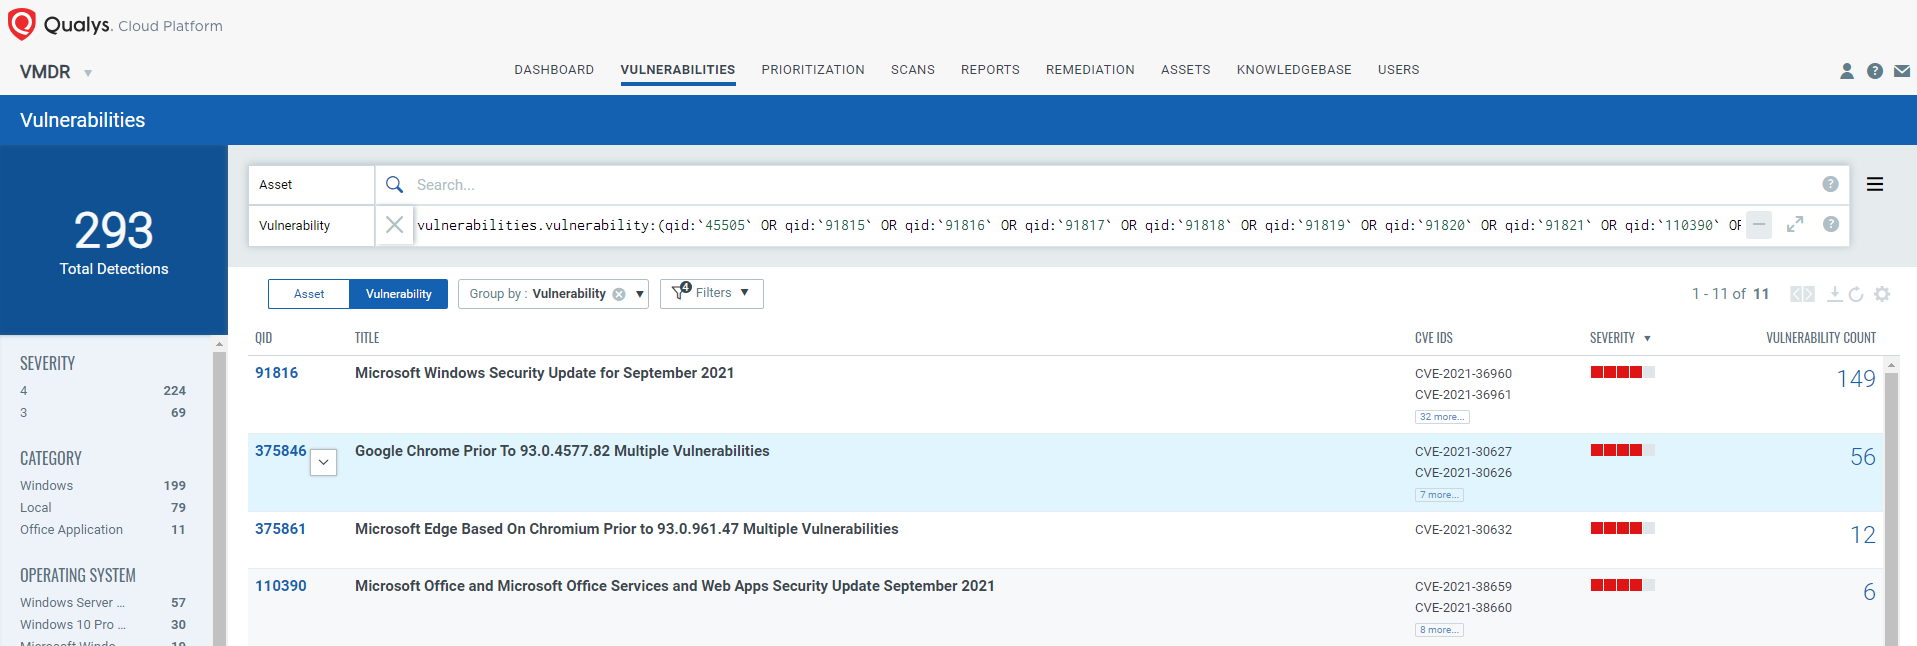Click the filter funnel icon
This screenshot has width=1917, height=646.
(681, 291)
